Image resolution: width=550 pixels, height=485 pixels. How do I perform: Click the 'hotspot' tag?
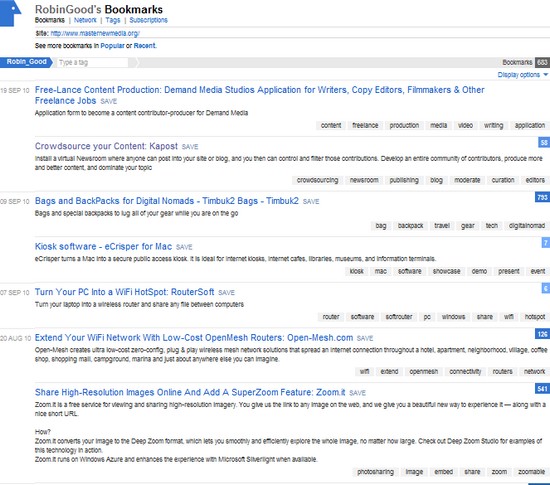(535, 317)
